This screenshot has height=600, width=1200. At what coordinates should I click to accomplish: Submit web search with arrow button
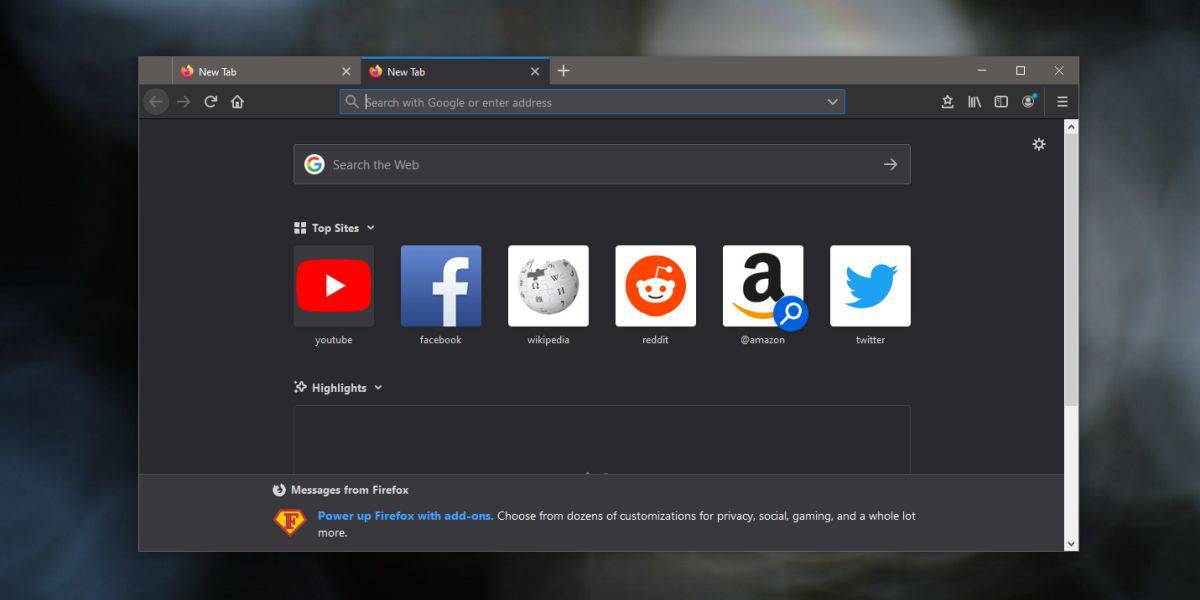[890, 165]
